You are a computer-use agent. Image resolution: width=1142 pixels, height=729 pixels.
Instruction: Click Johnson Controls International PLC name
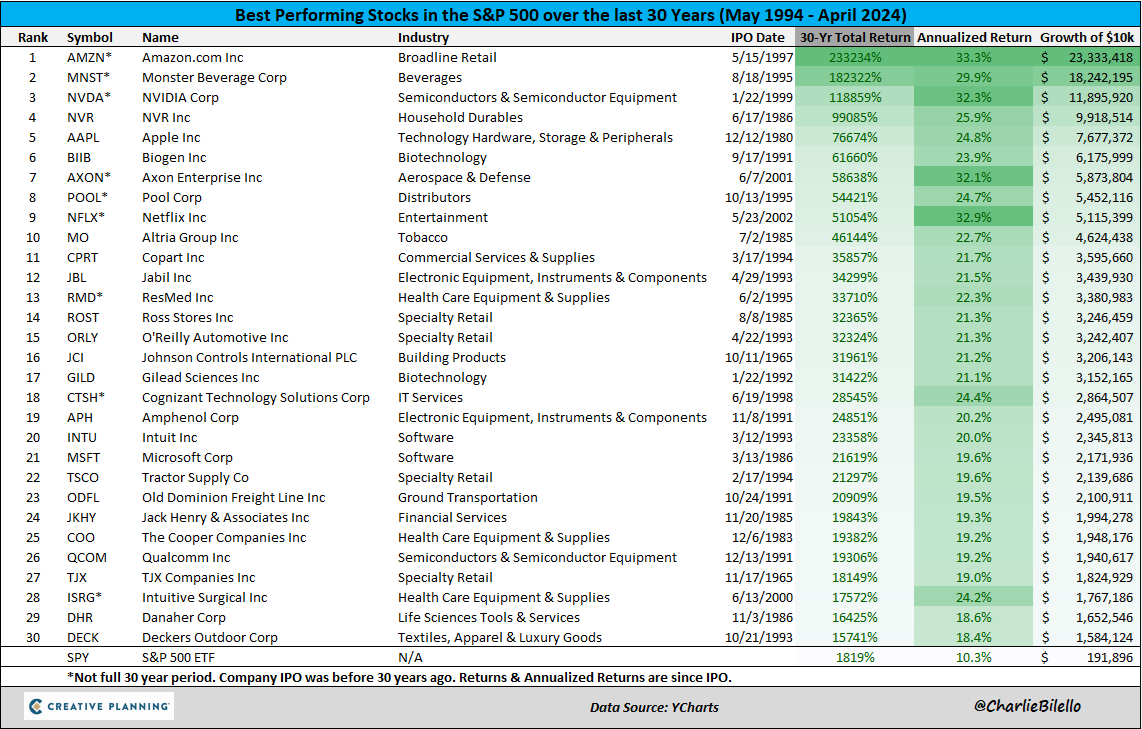click(249, 358)
